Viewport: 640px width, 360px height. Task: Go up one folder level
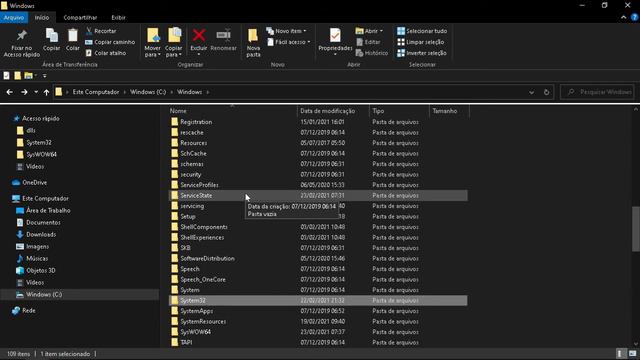47,92
